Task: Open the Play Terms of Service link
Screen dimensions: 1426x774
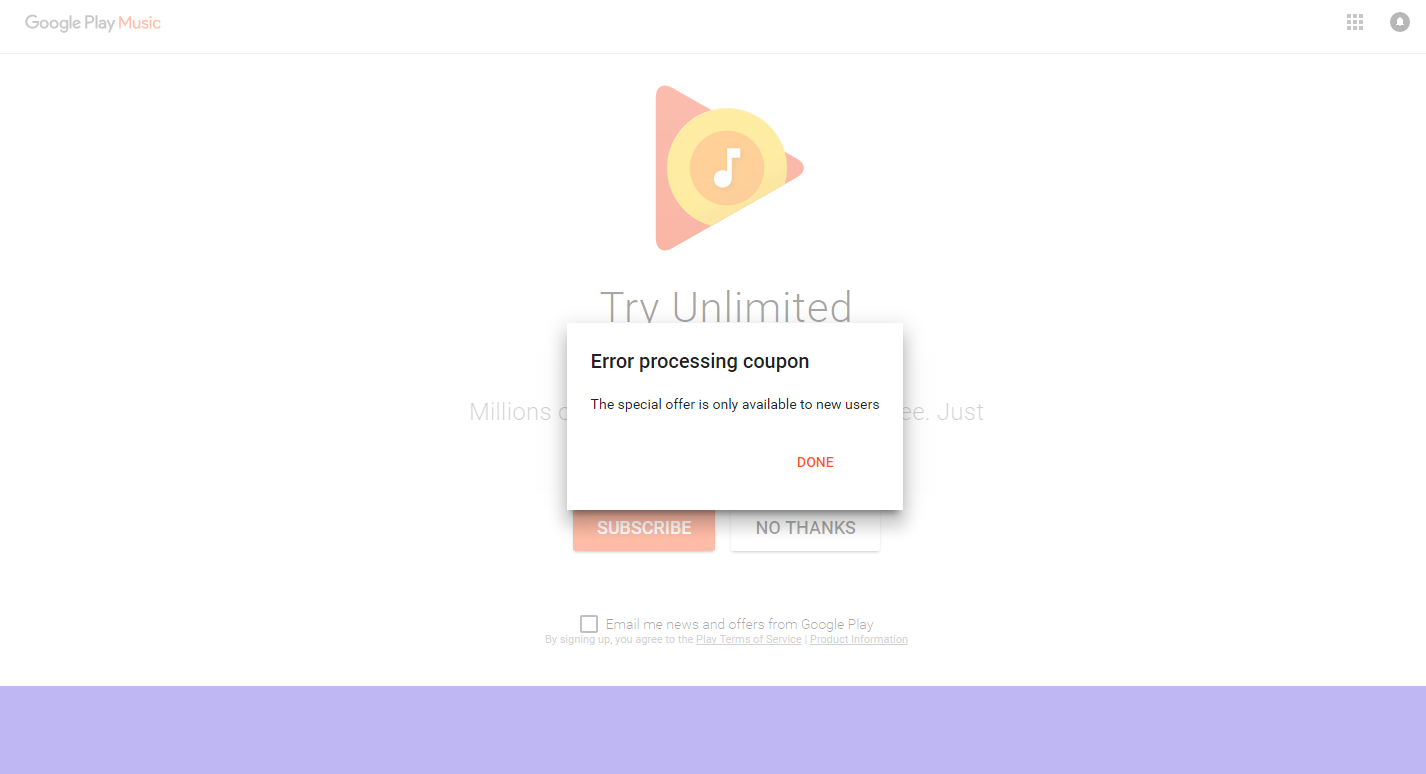Action: pyautogui.click(x=749, y=640)
